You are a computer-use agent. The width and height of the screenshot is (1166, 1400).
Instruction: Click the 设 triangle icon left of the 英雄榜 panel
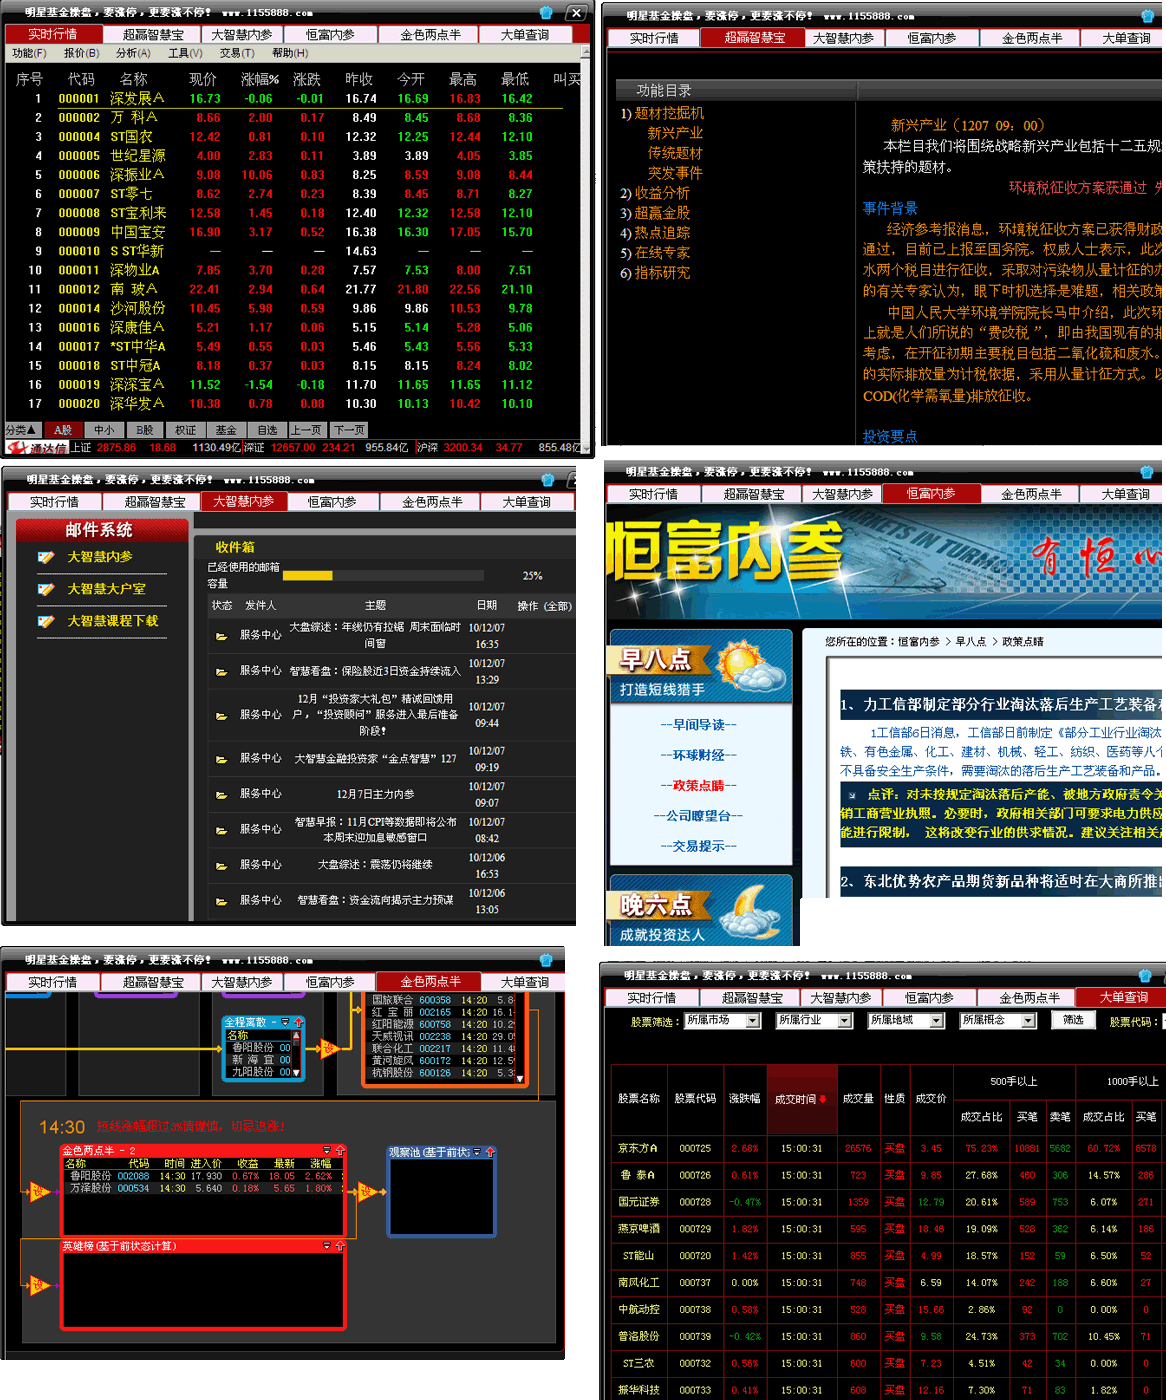(39, 1284)
